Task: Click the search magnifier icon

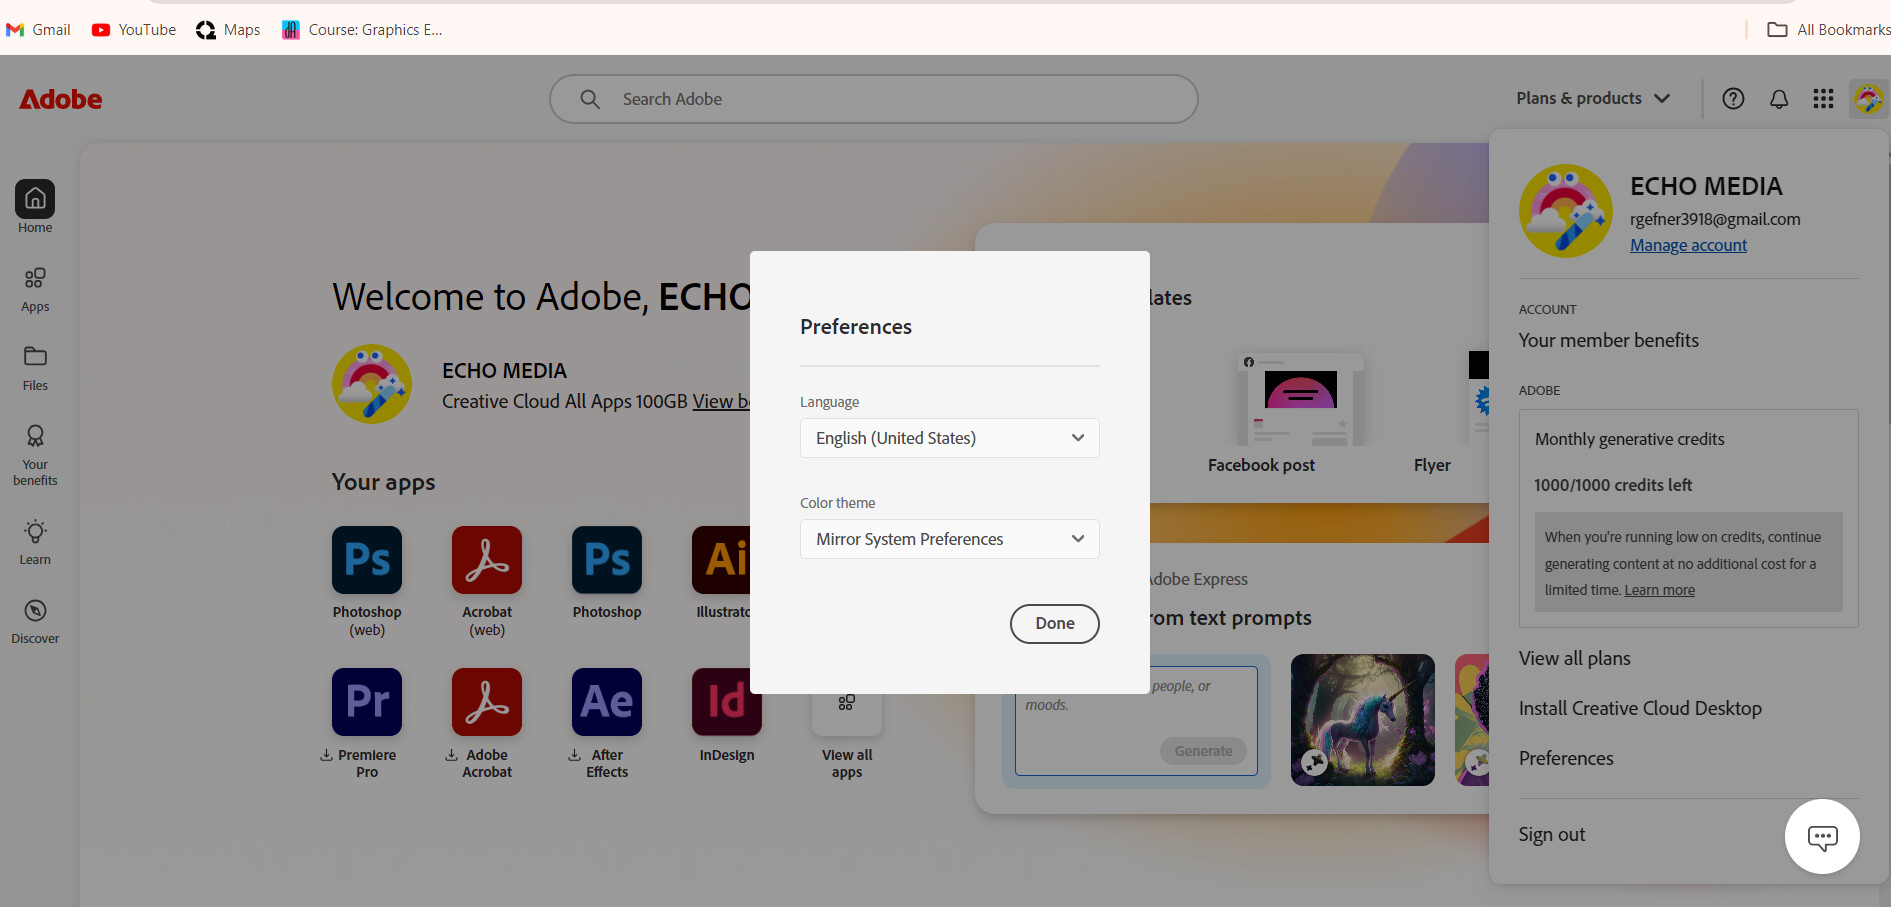Action: [x=590, y=99]
